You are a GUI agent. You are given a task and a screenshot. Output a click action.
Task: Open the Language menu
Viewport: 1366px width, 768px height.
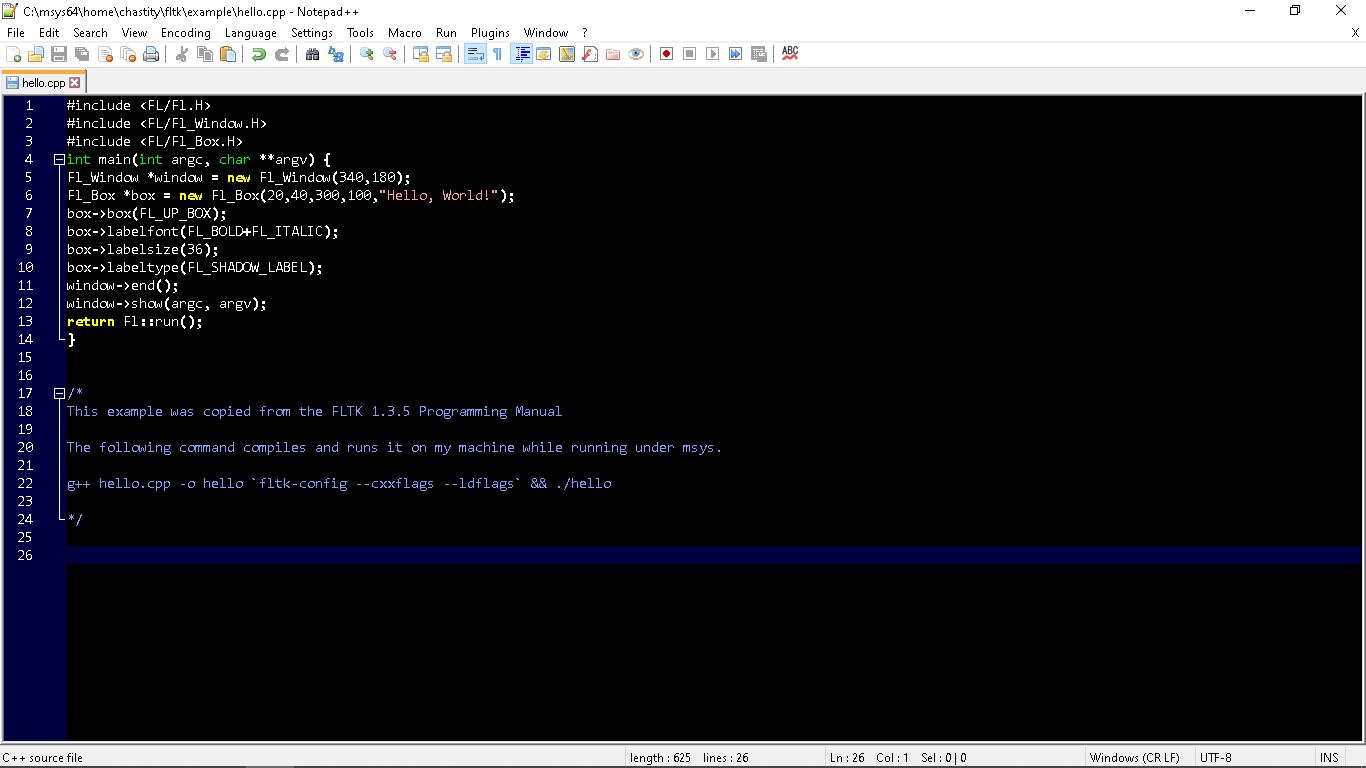251,32
